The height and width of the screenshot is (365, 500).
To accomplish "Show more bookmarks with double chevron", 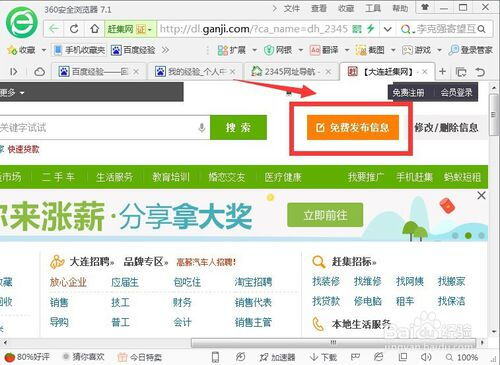I will click(x=165, y=50).
